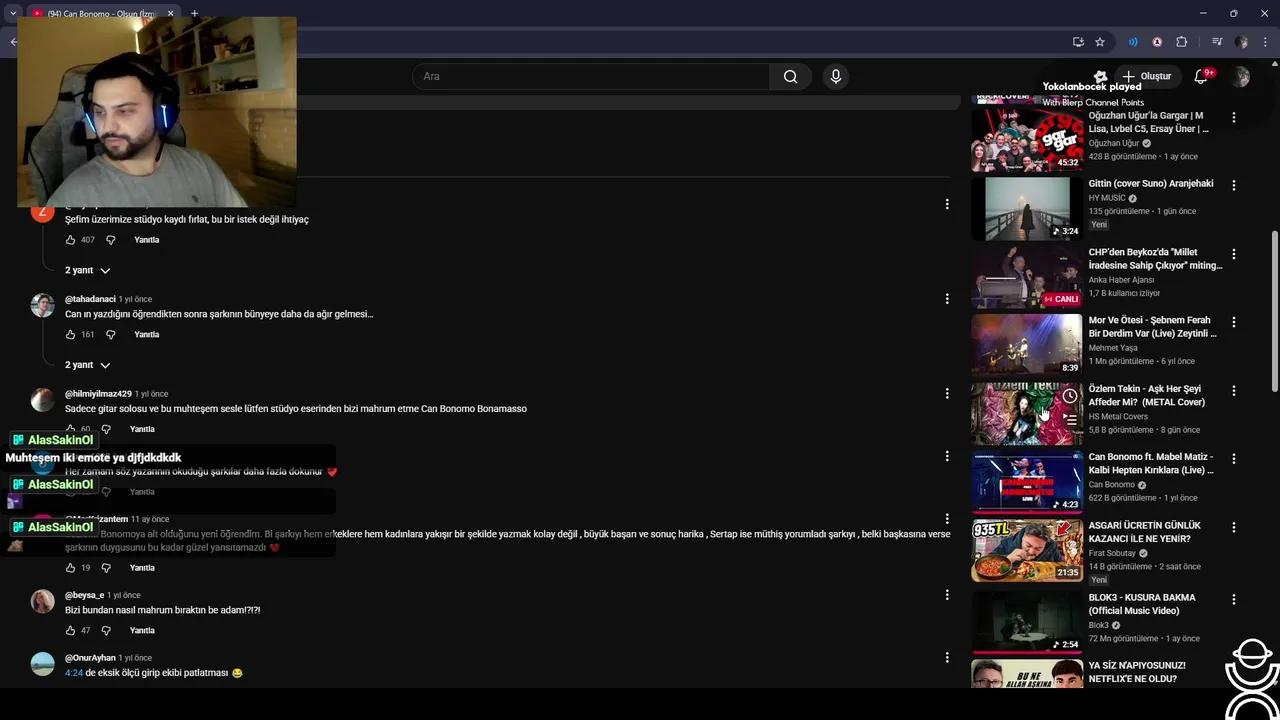Like the comment with 19 likes

coord(71,568)
